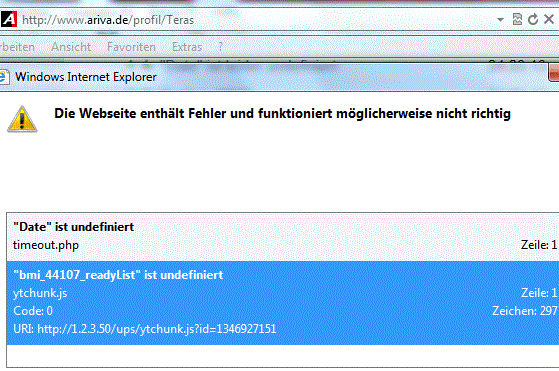
Task: Click the Code: 0 entry
Action: (x=33, y=311)
